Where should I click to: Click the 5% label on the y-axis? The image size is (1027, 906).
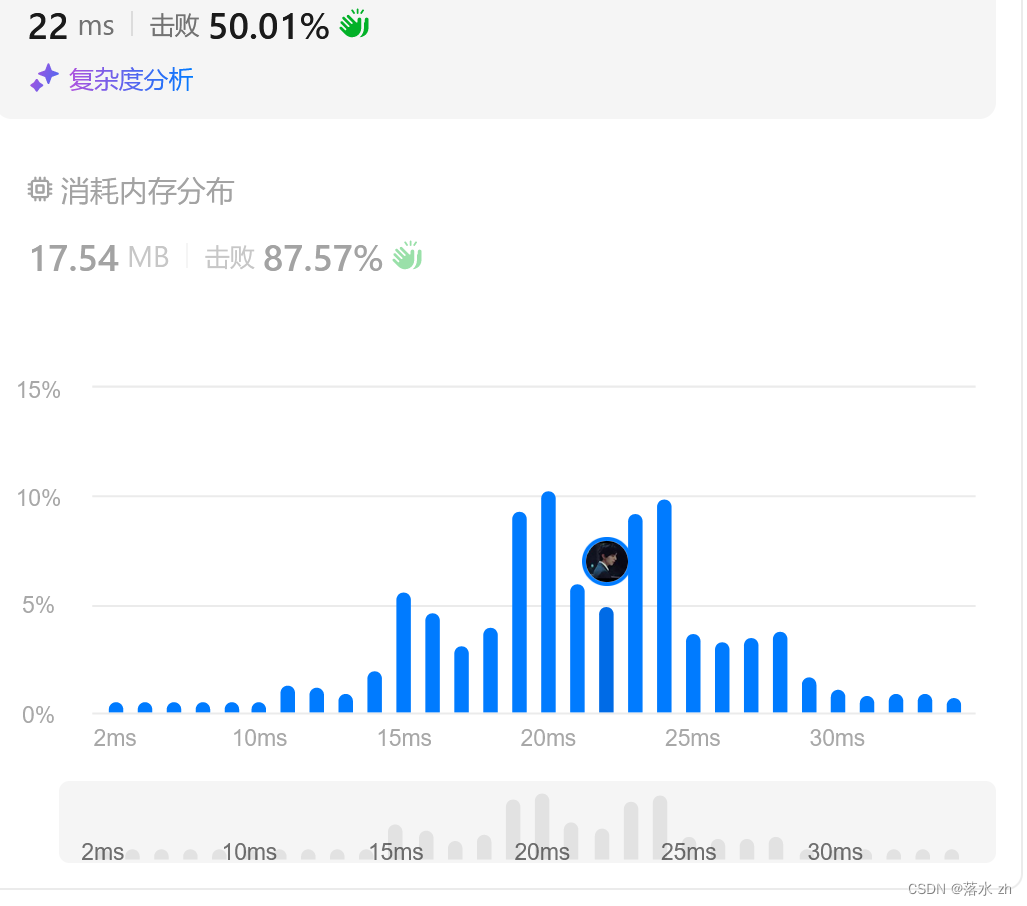(x=38, y=605)
